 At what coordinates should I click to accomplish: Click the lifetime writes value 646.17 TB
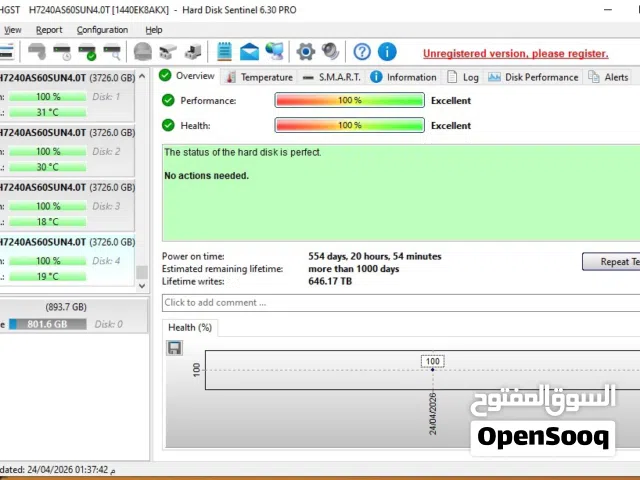pyautogui.click(x=330, y=281)
